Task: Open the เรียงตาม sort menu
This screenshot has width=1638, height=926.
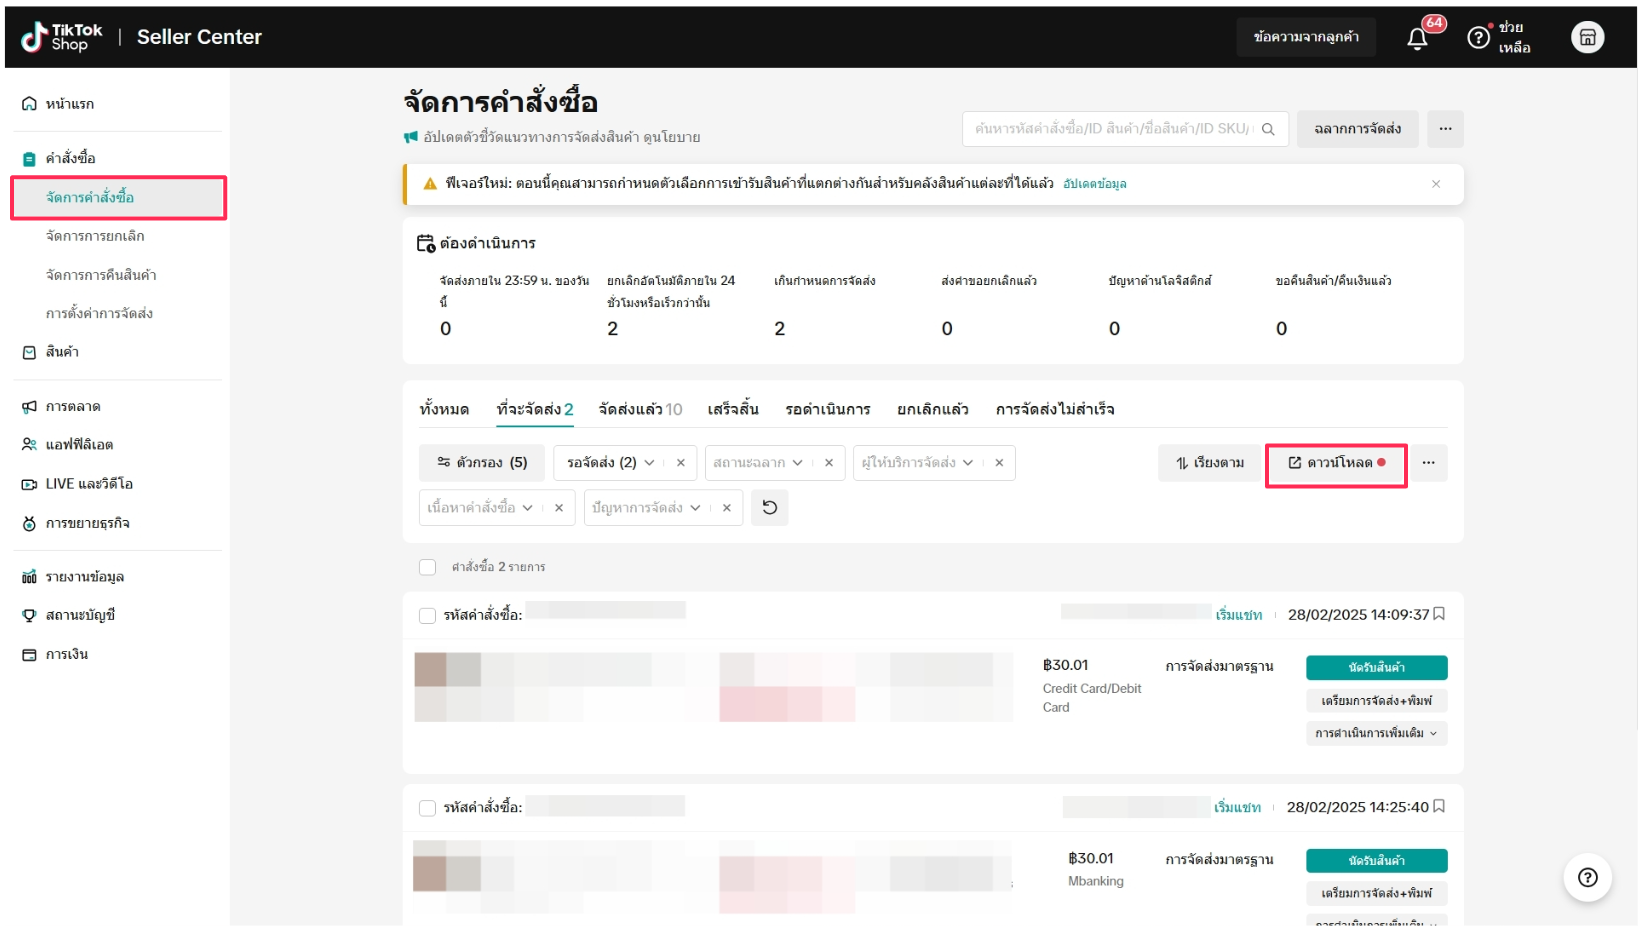Action: point(1210,463)
